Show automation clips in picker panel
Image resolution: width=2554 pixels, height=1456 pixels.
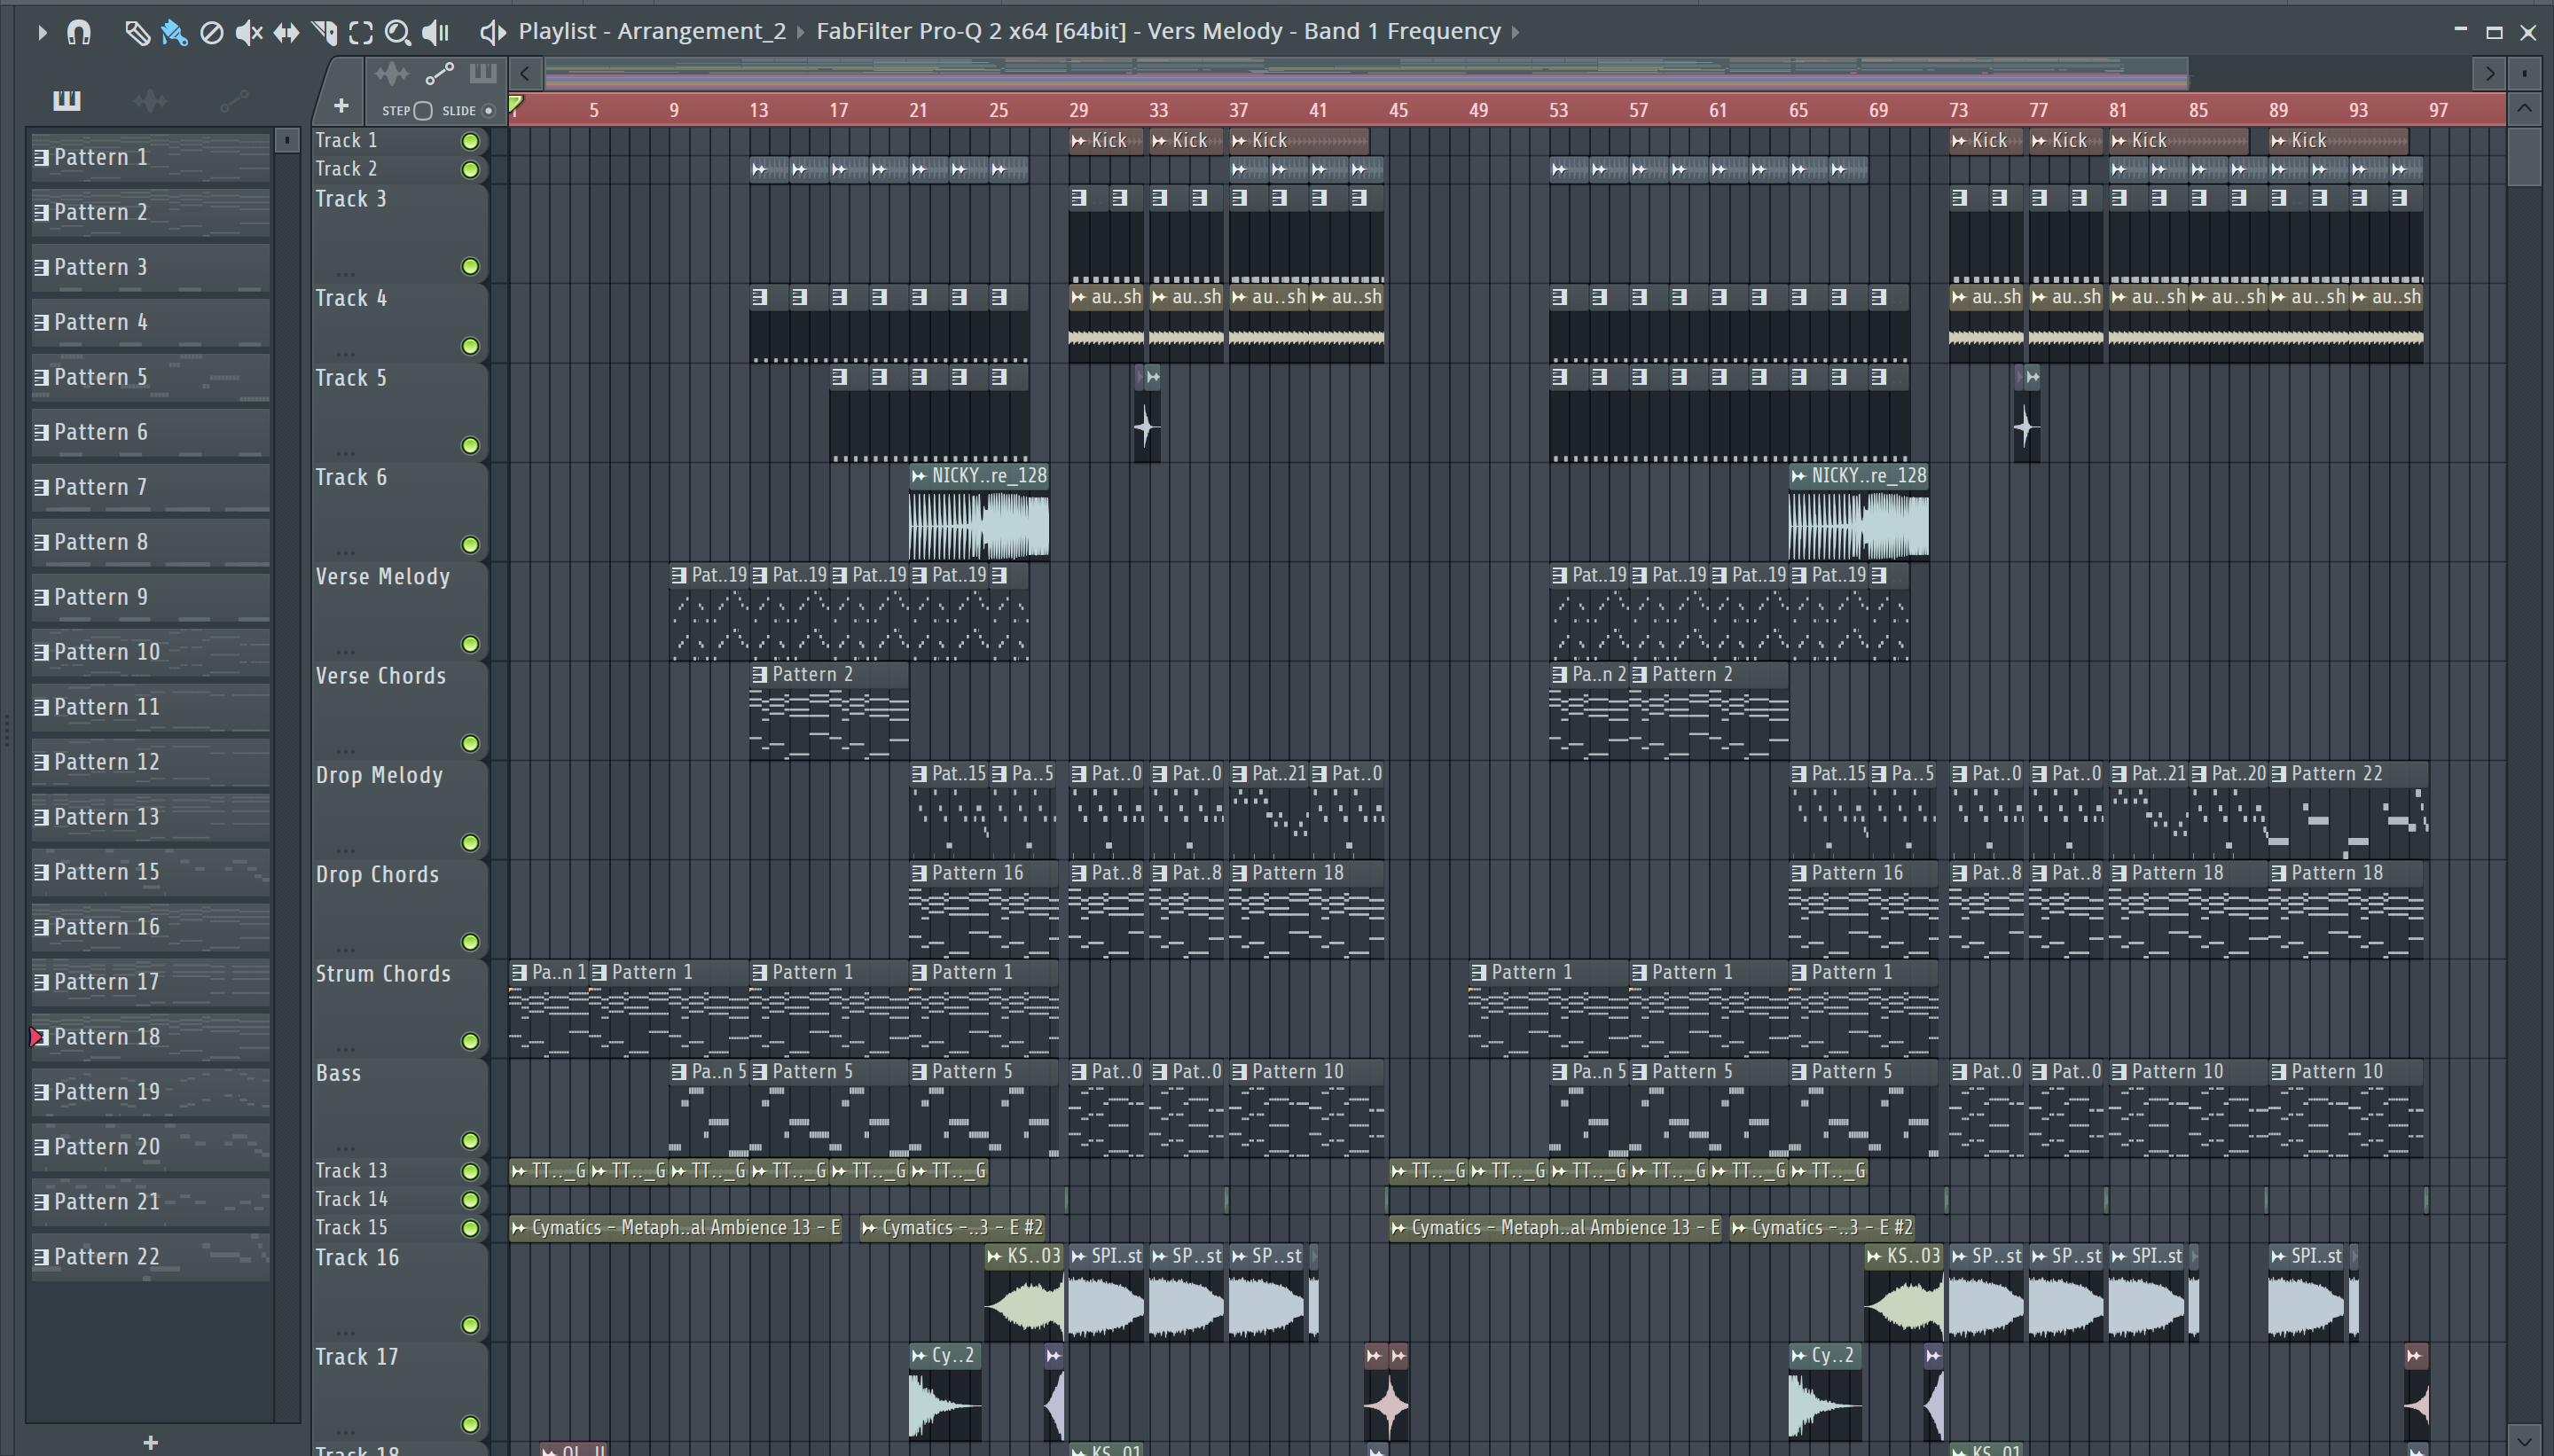tap(234, 100)
